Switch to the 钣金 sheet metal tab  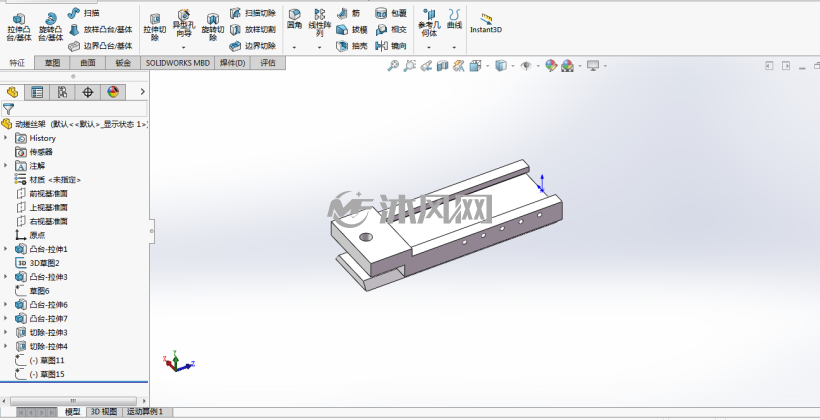(123, 63)
